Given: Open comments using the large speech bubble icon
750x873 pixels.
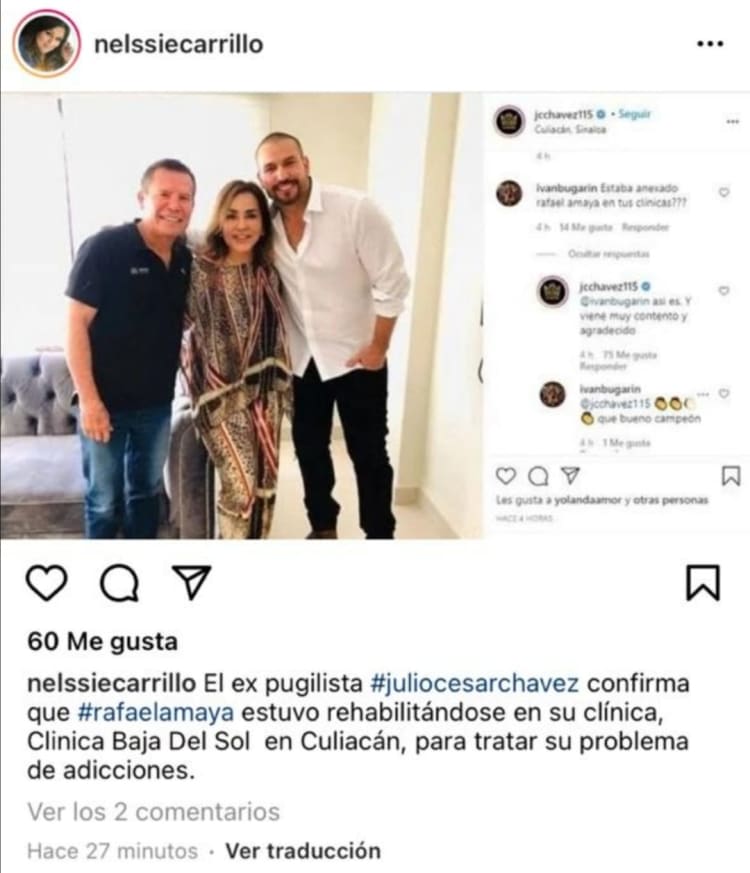Looking at the screenshot, I should 119,583.
